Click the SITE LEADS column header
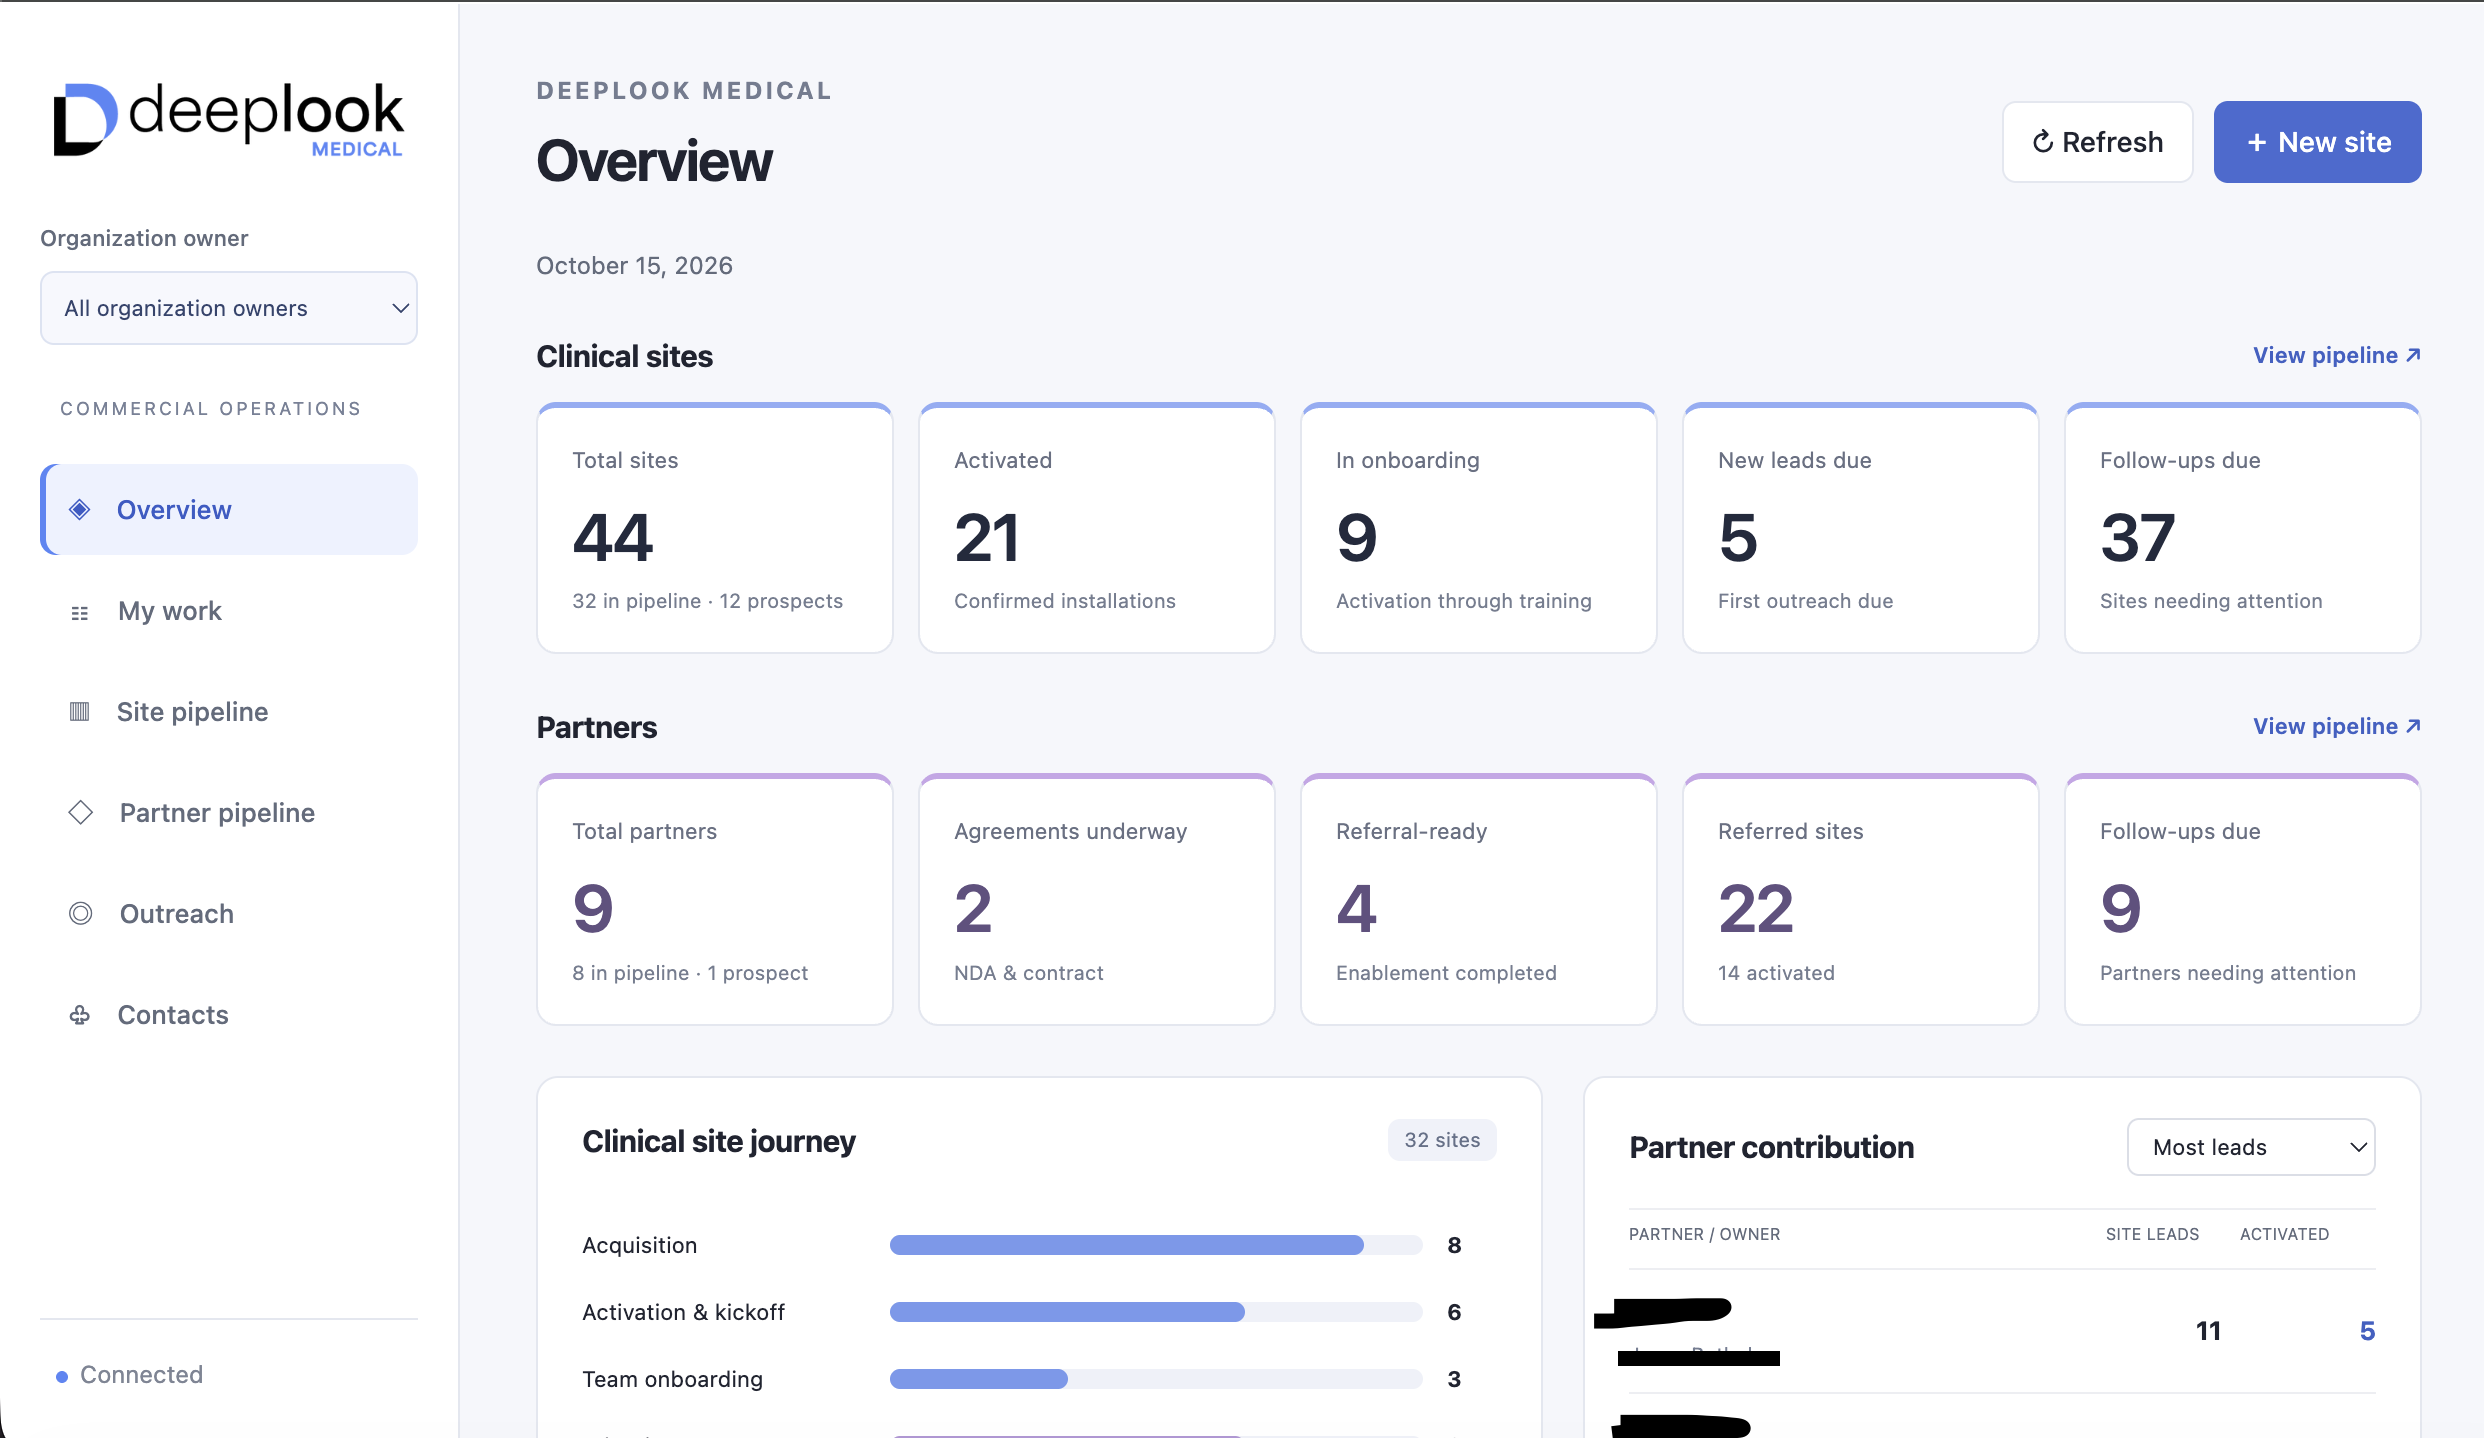Viewport: 2484px width, 1438px height. [x=2152, y=1234]
